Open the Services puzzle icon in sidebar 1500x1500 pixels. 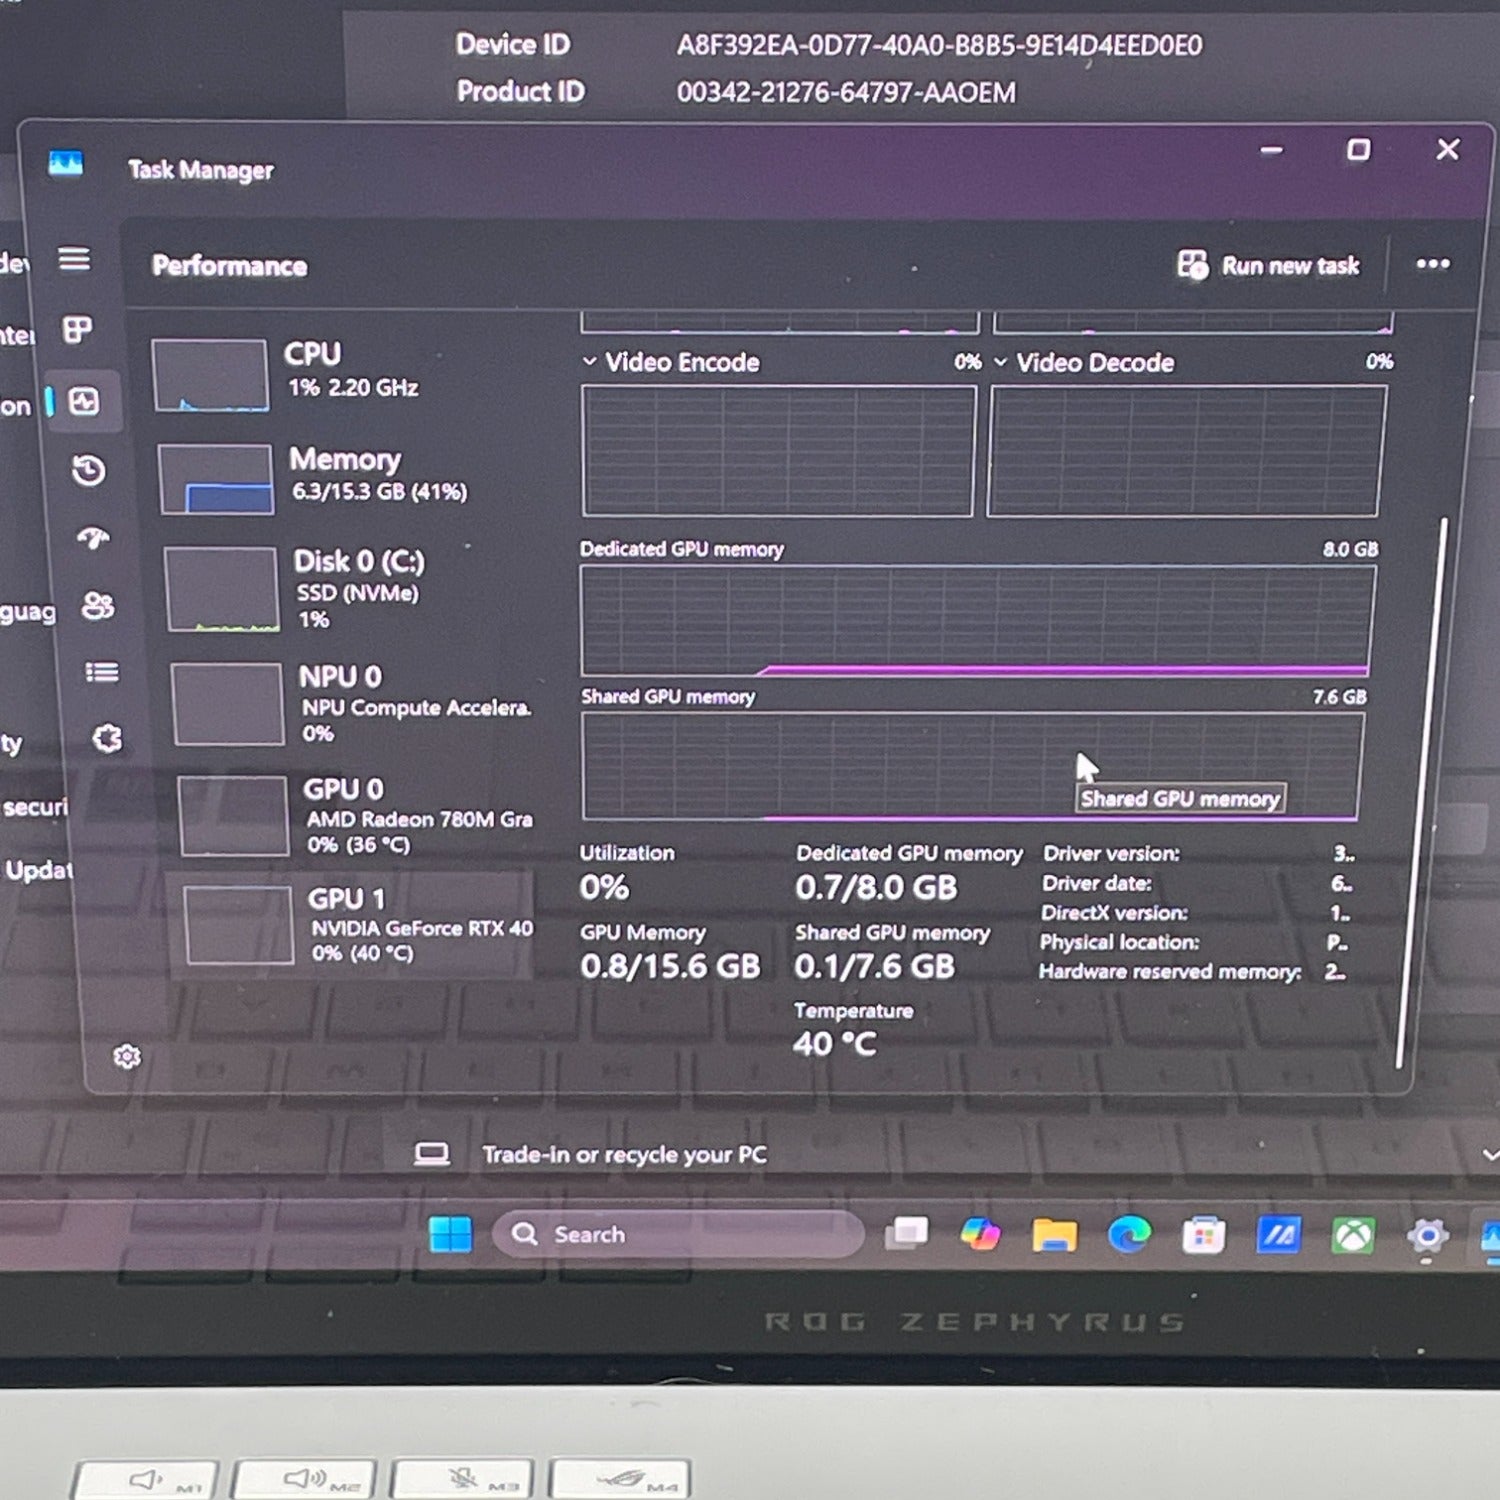pos(107,739)
